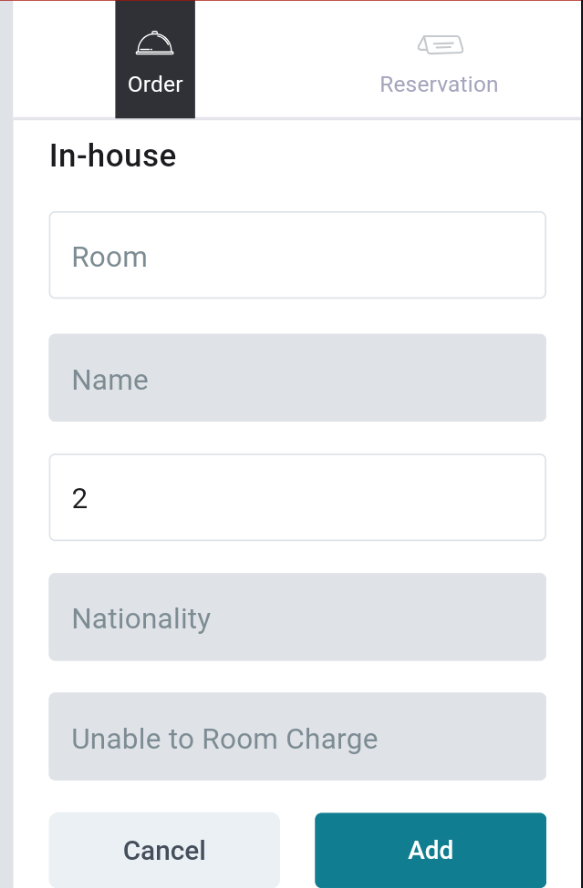Click the teal Add button
Screen dimensions: 583x888
[x=431, y=850]
